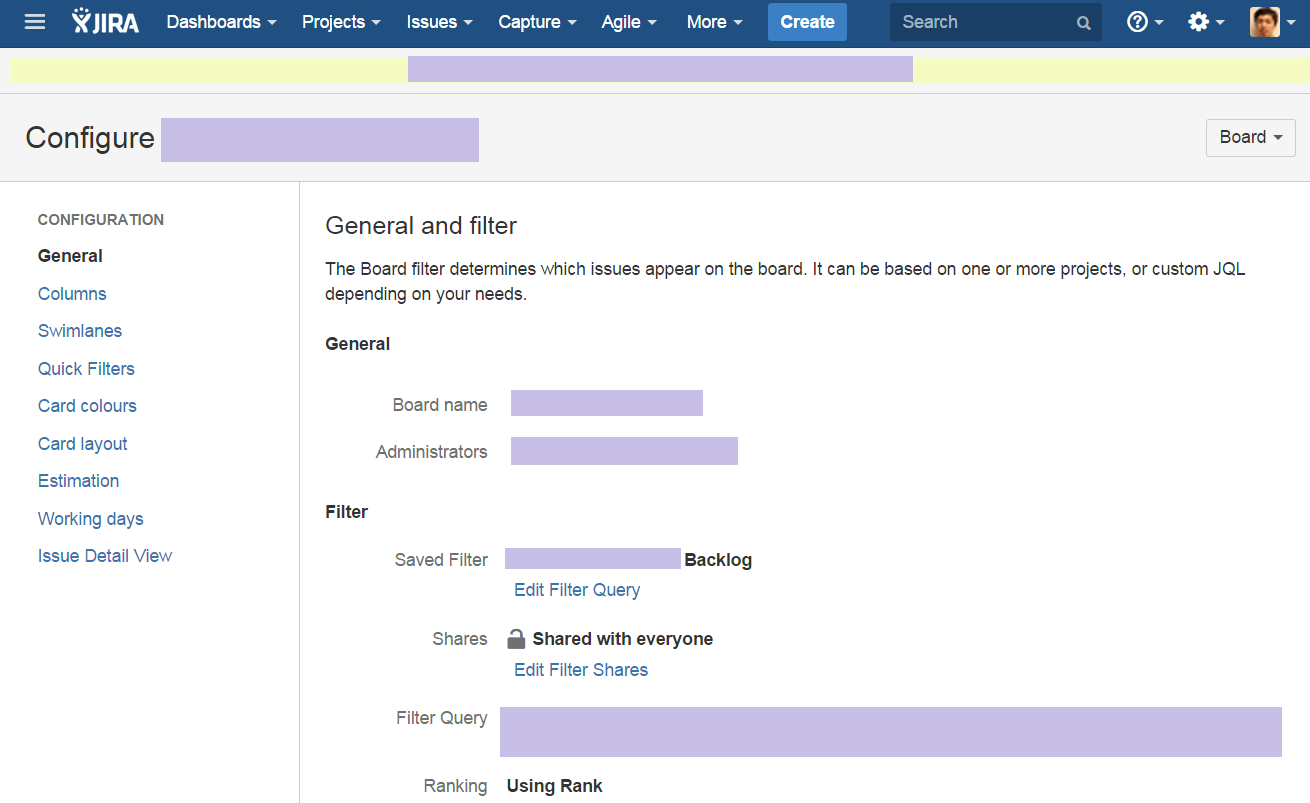Open the help question mark menu
The width and height of the screenshot is (1310, 803).
click(x=1144, y=22)
